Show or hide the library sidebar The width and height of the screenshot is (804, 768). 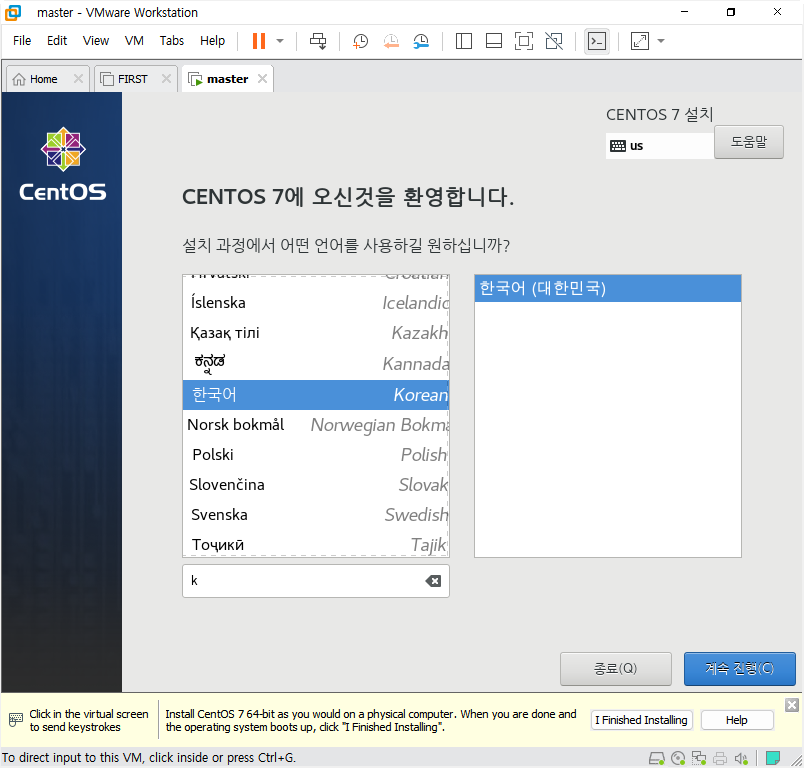[464, 41]
